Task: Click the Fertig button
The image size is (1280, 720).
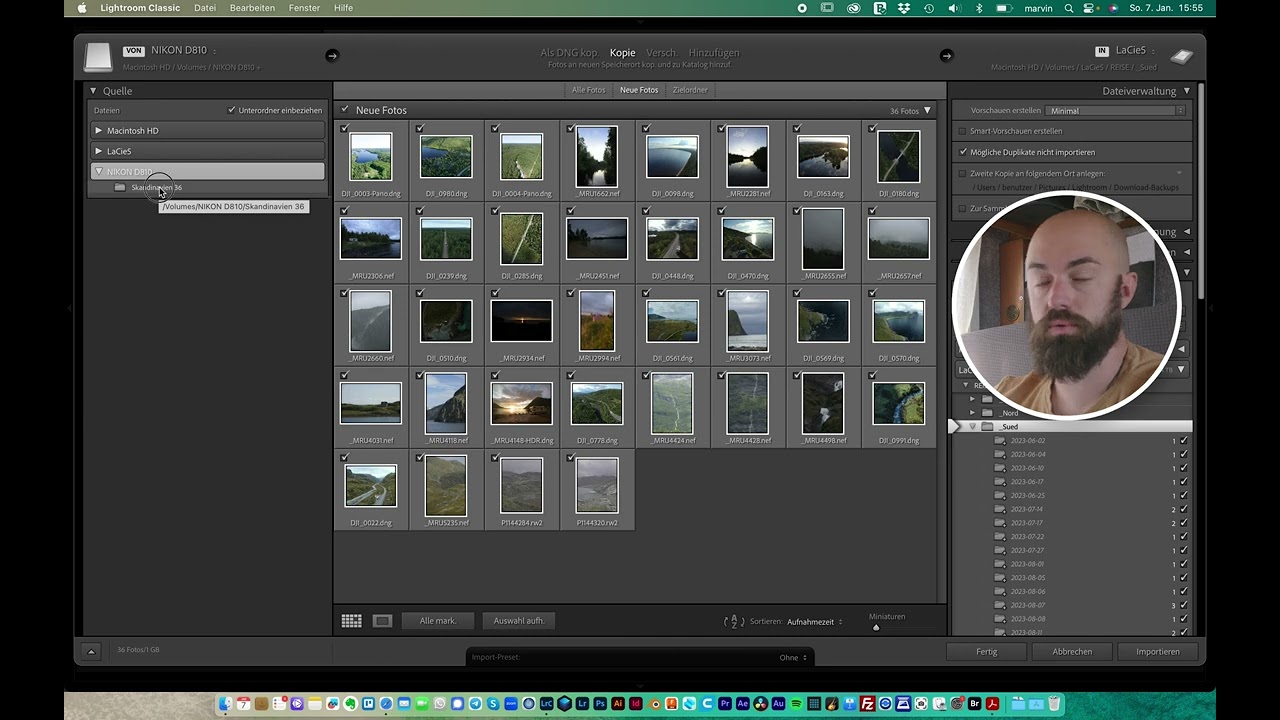Action: [x=987, y=651]
